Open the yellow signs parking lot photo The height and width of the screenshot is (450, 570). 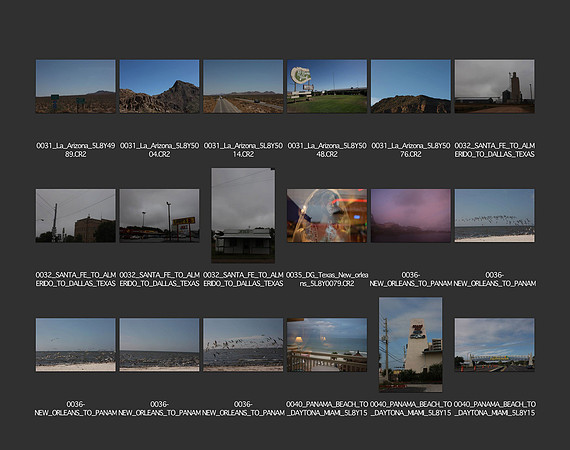click(159, 216)
